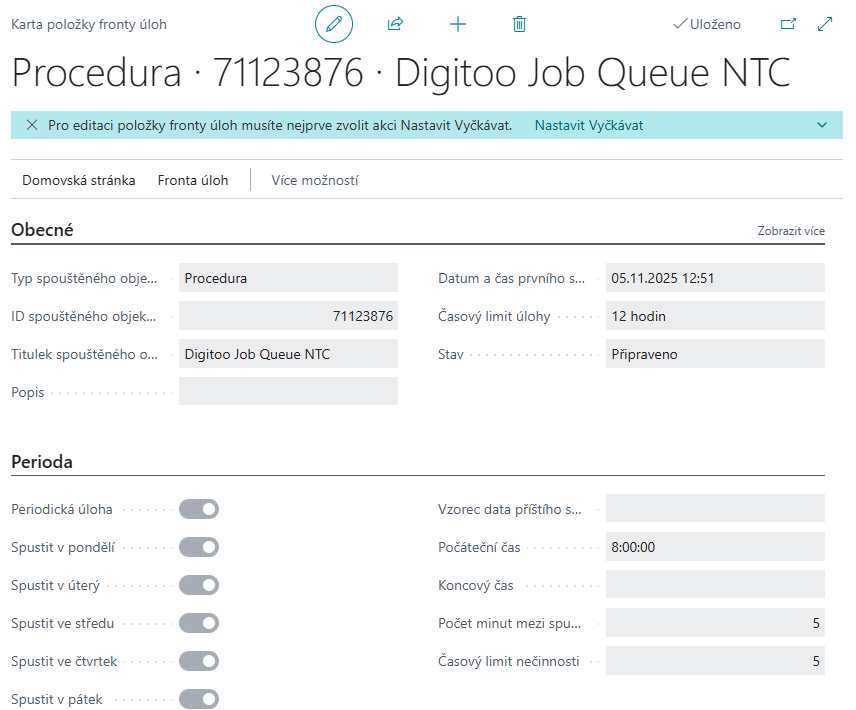Screen dimensions: 856x710
Task: Toggle Spustit v úterý switch
Action: [x=199, y=585]
